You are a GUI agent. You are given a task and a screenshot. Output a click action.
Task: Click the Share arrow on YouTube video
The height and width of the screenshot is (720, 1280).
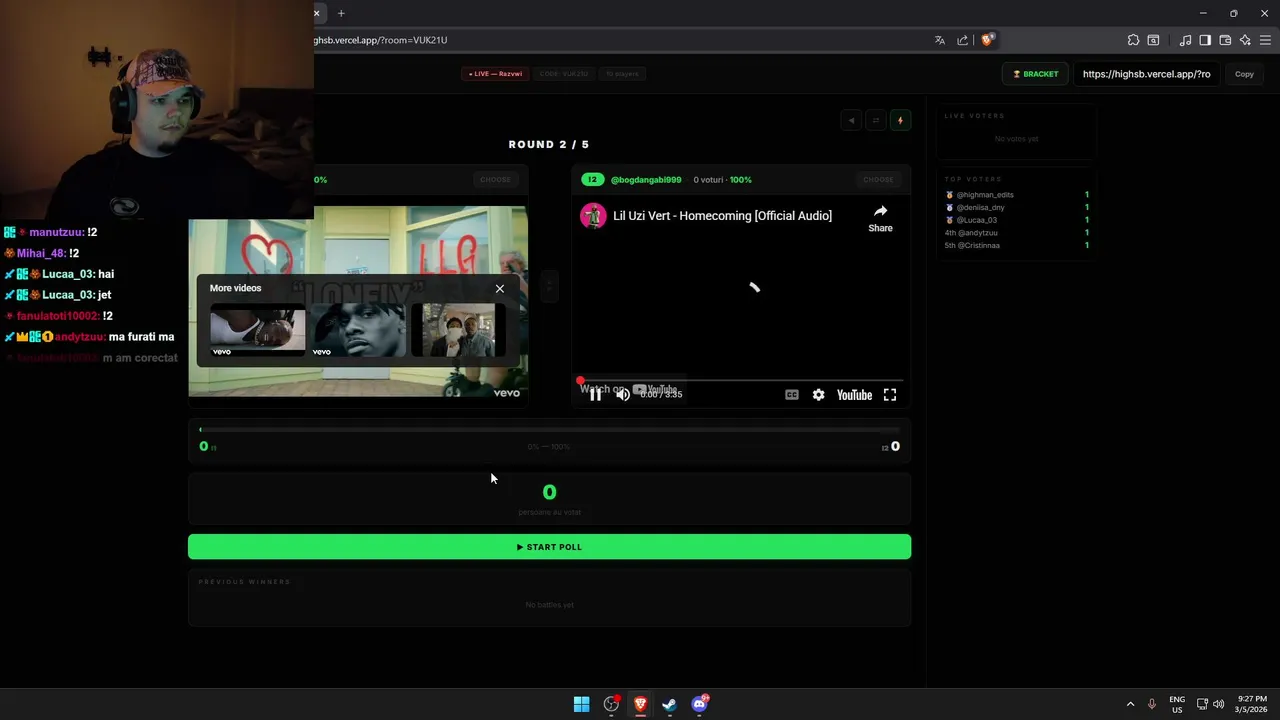[880, 218]
